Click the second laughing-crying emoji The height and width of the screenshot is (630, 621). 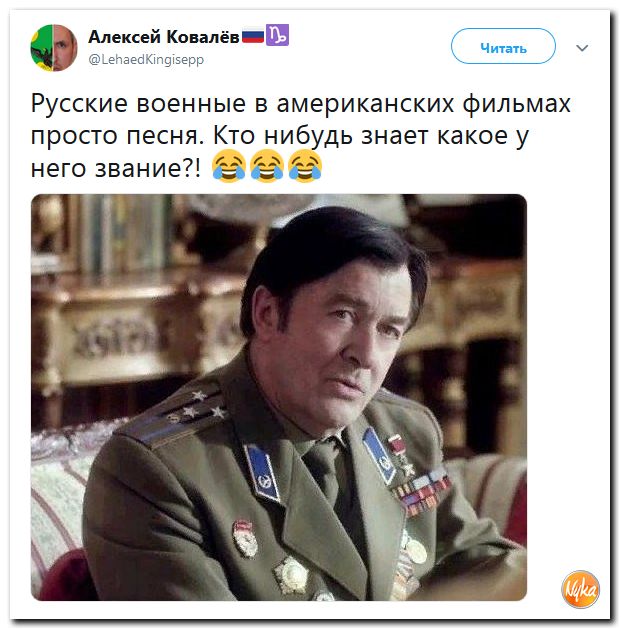coord(267,166)
